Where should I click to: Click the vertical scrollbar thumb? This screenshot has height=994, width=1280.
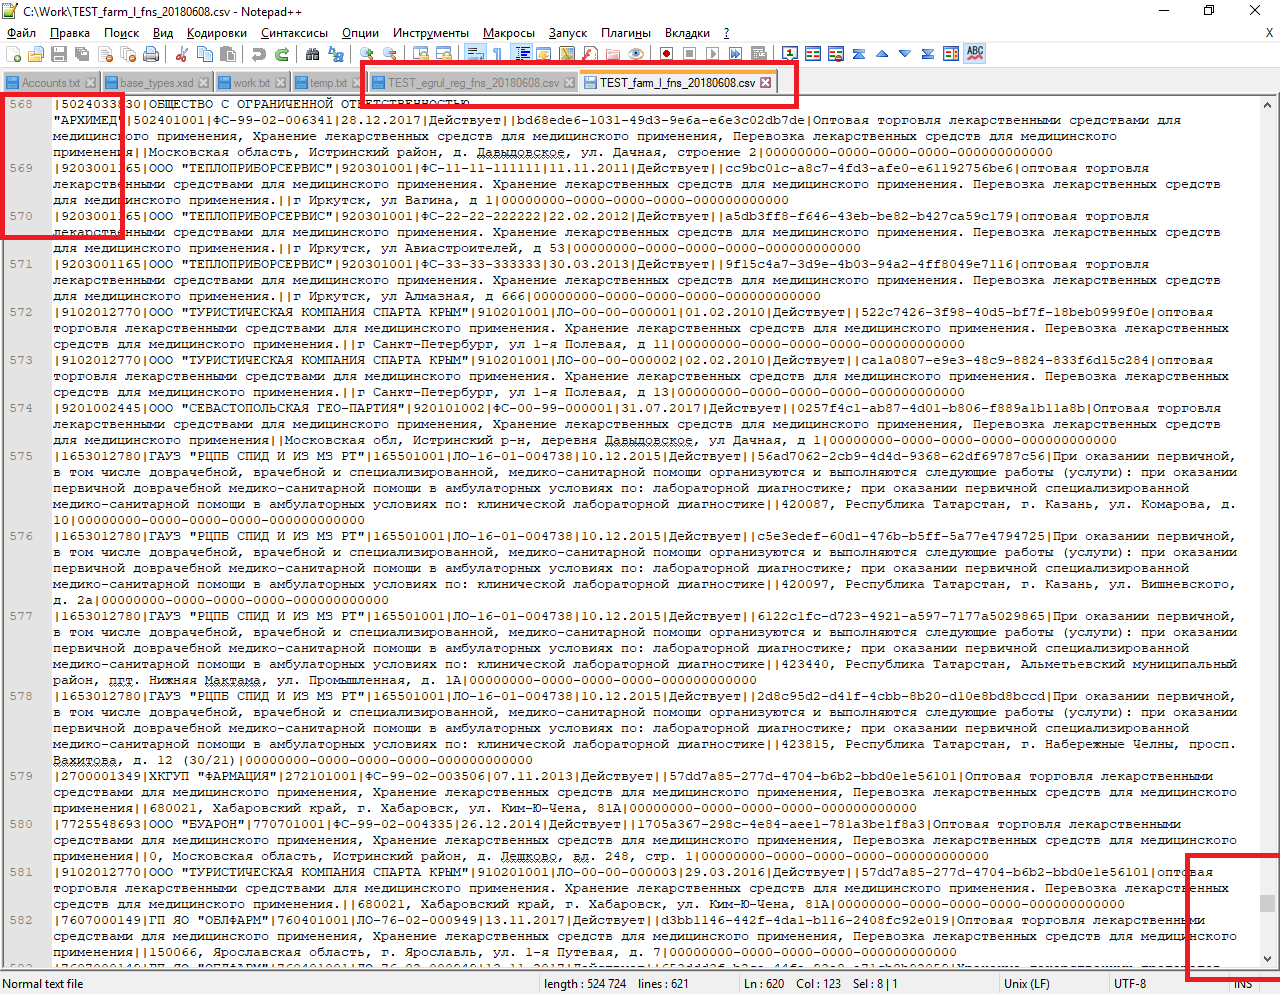point(1268,903)
